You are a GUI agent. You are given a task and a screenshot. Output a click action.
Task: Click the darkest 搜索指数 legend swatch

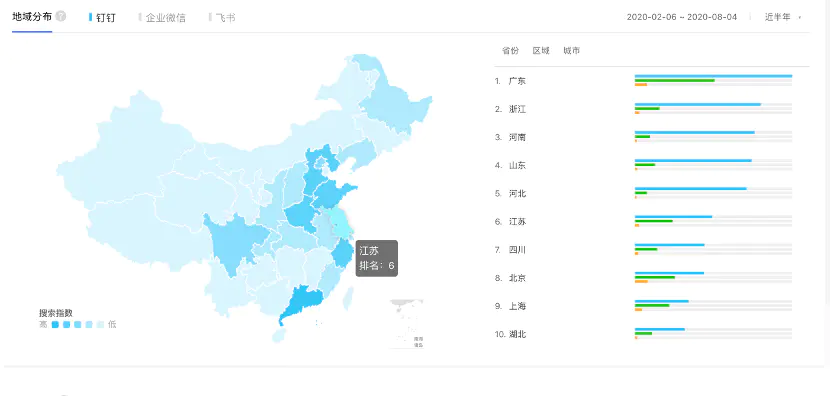coord(55,325)
